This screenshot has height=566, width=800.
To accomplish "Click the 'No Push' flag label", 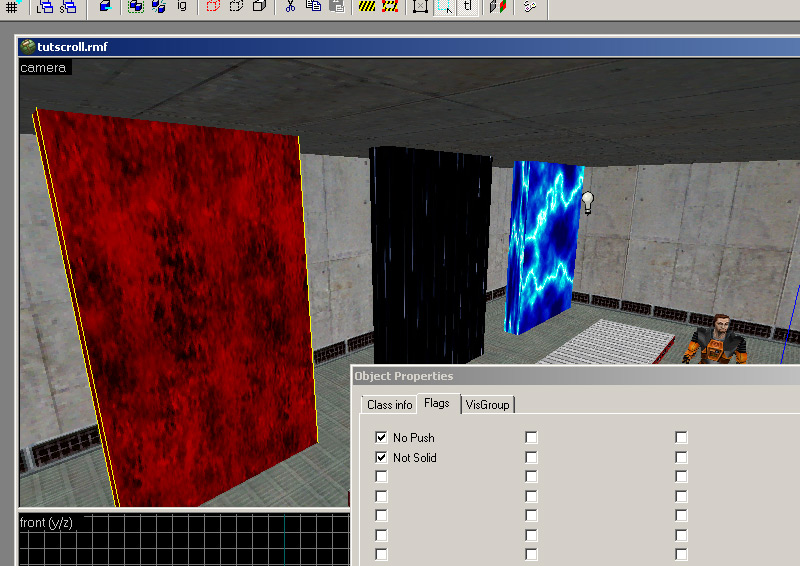I will 414,437.
